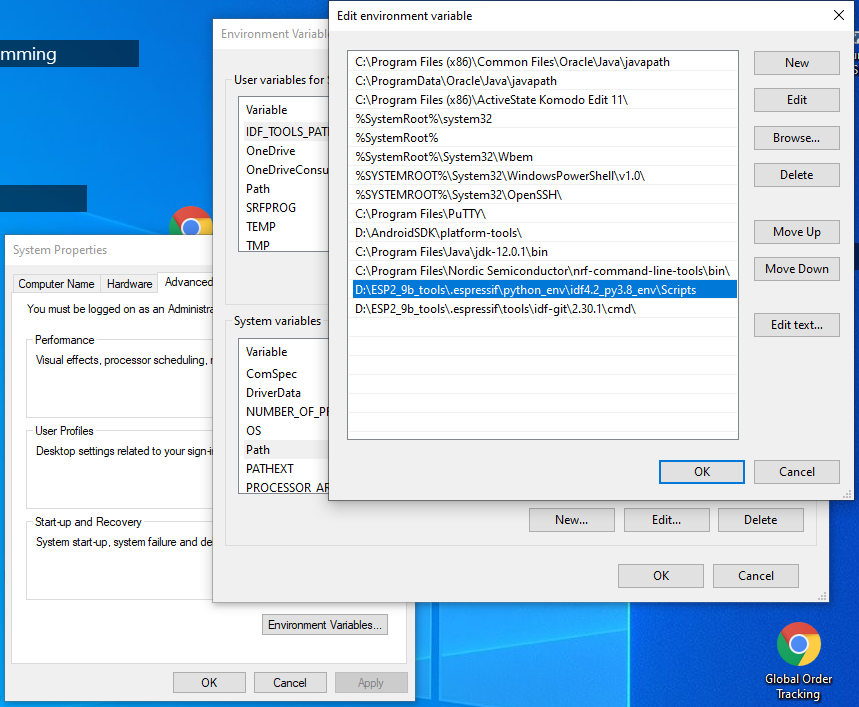This screenshot has width=859, height=707.
Task: Click OK in Environment Variables window
Action: [x=661, y=576]
